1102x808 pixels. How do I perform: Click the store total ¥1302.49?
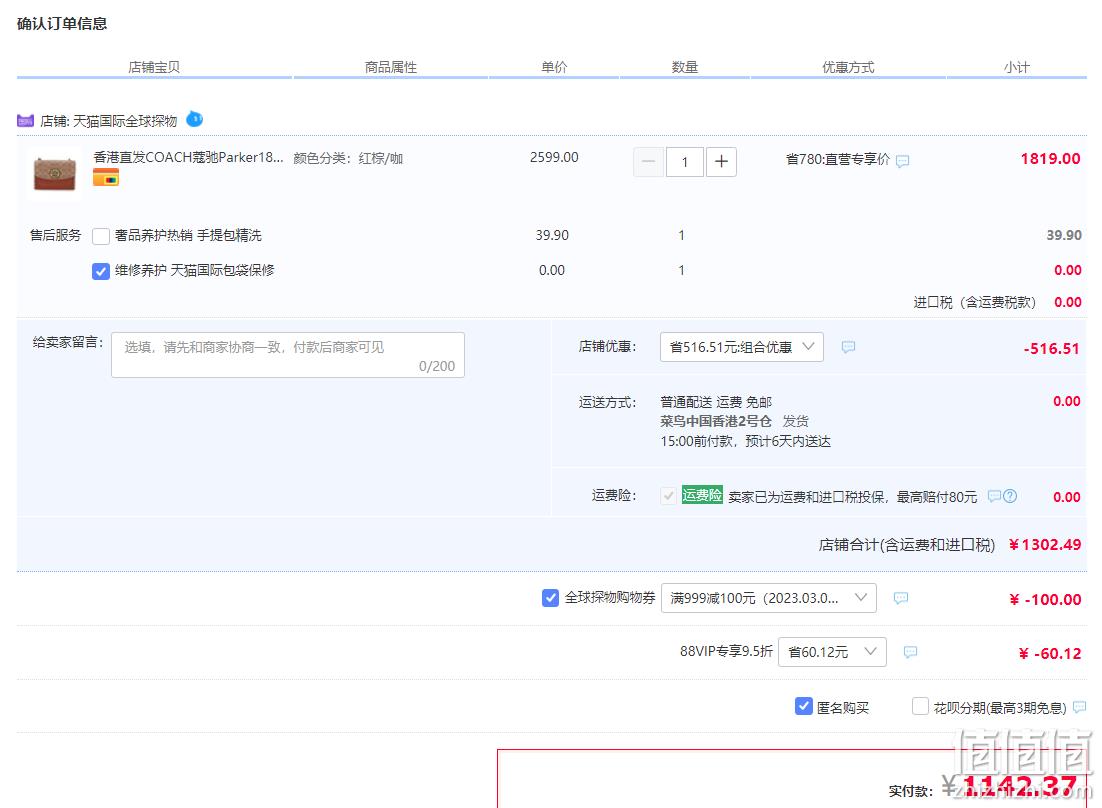point(1044,545)
